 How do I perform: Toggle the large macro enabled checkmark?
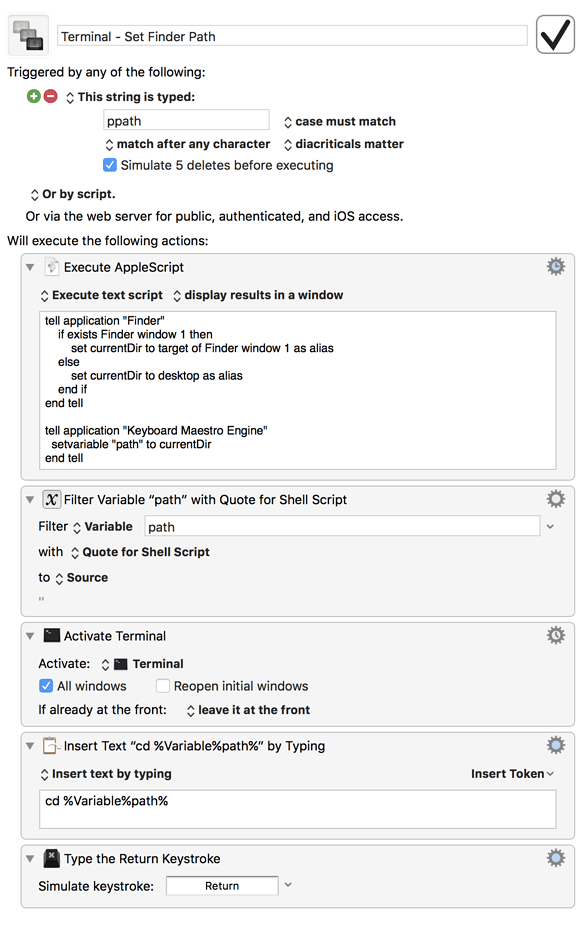click(555, 35)
